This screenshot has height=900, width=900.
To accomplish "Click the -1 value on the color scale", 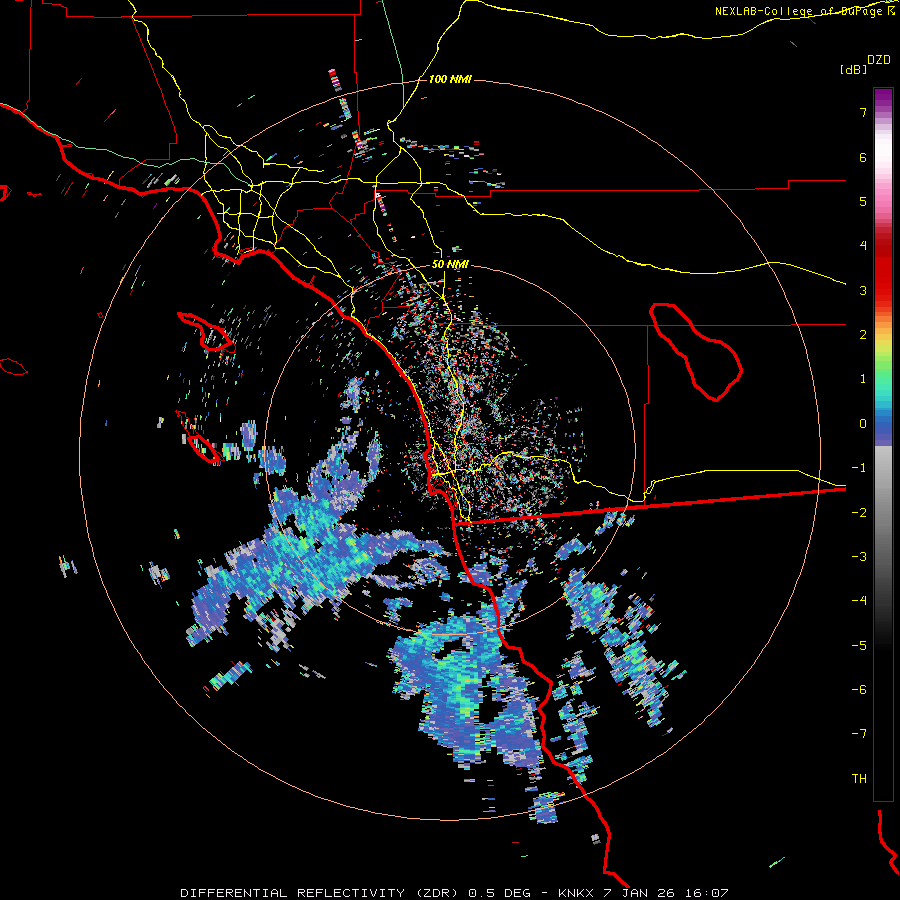I will coord(859,468).
